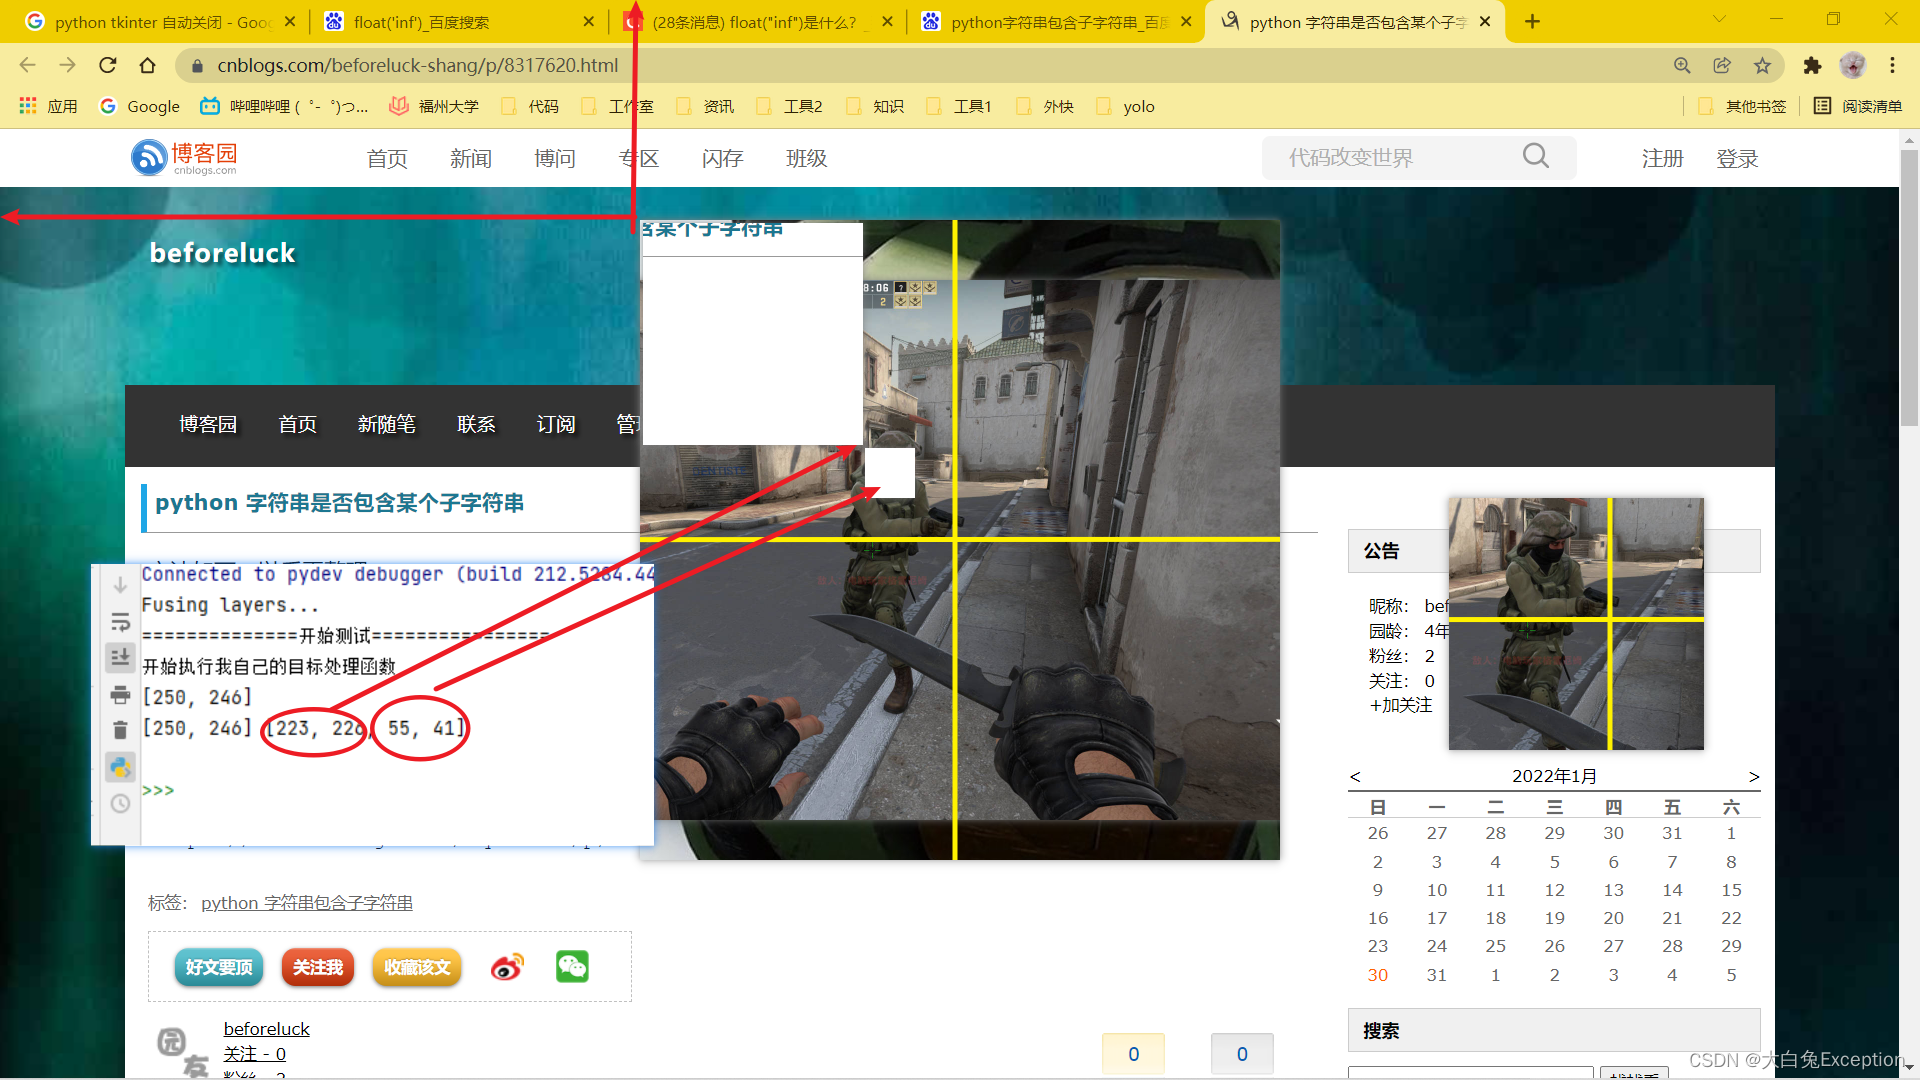The height and width of the screenshot is (1080, 1920).
Task: Open 博问 in the cnblogs top nav
Action: point(555,158)
